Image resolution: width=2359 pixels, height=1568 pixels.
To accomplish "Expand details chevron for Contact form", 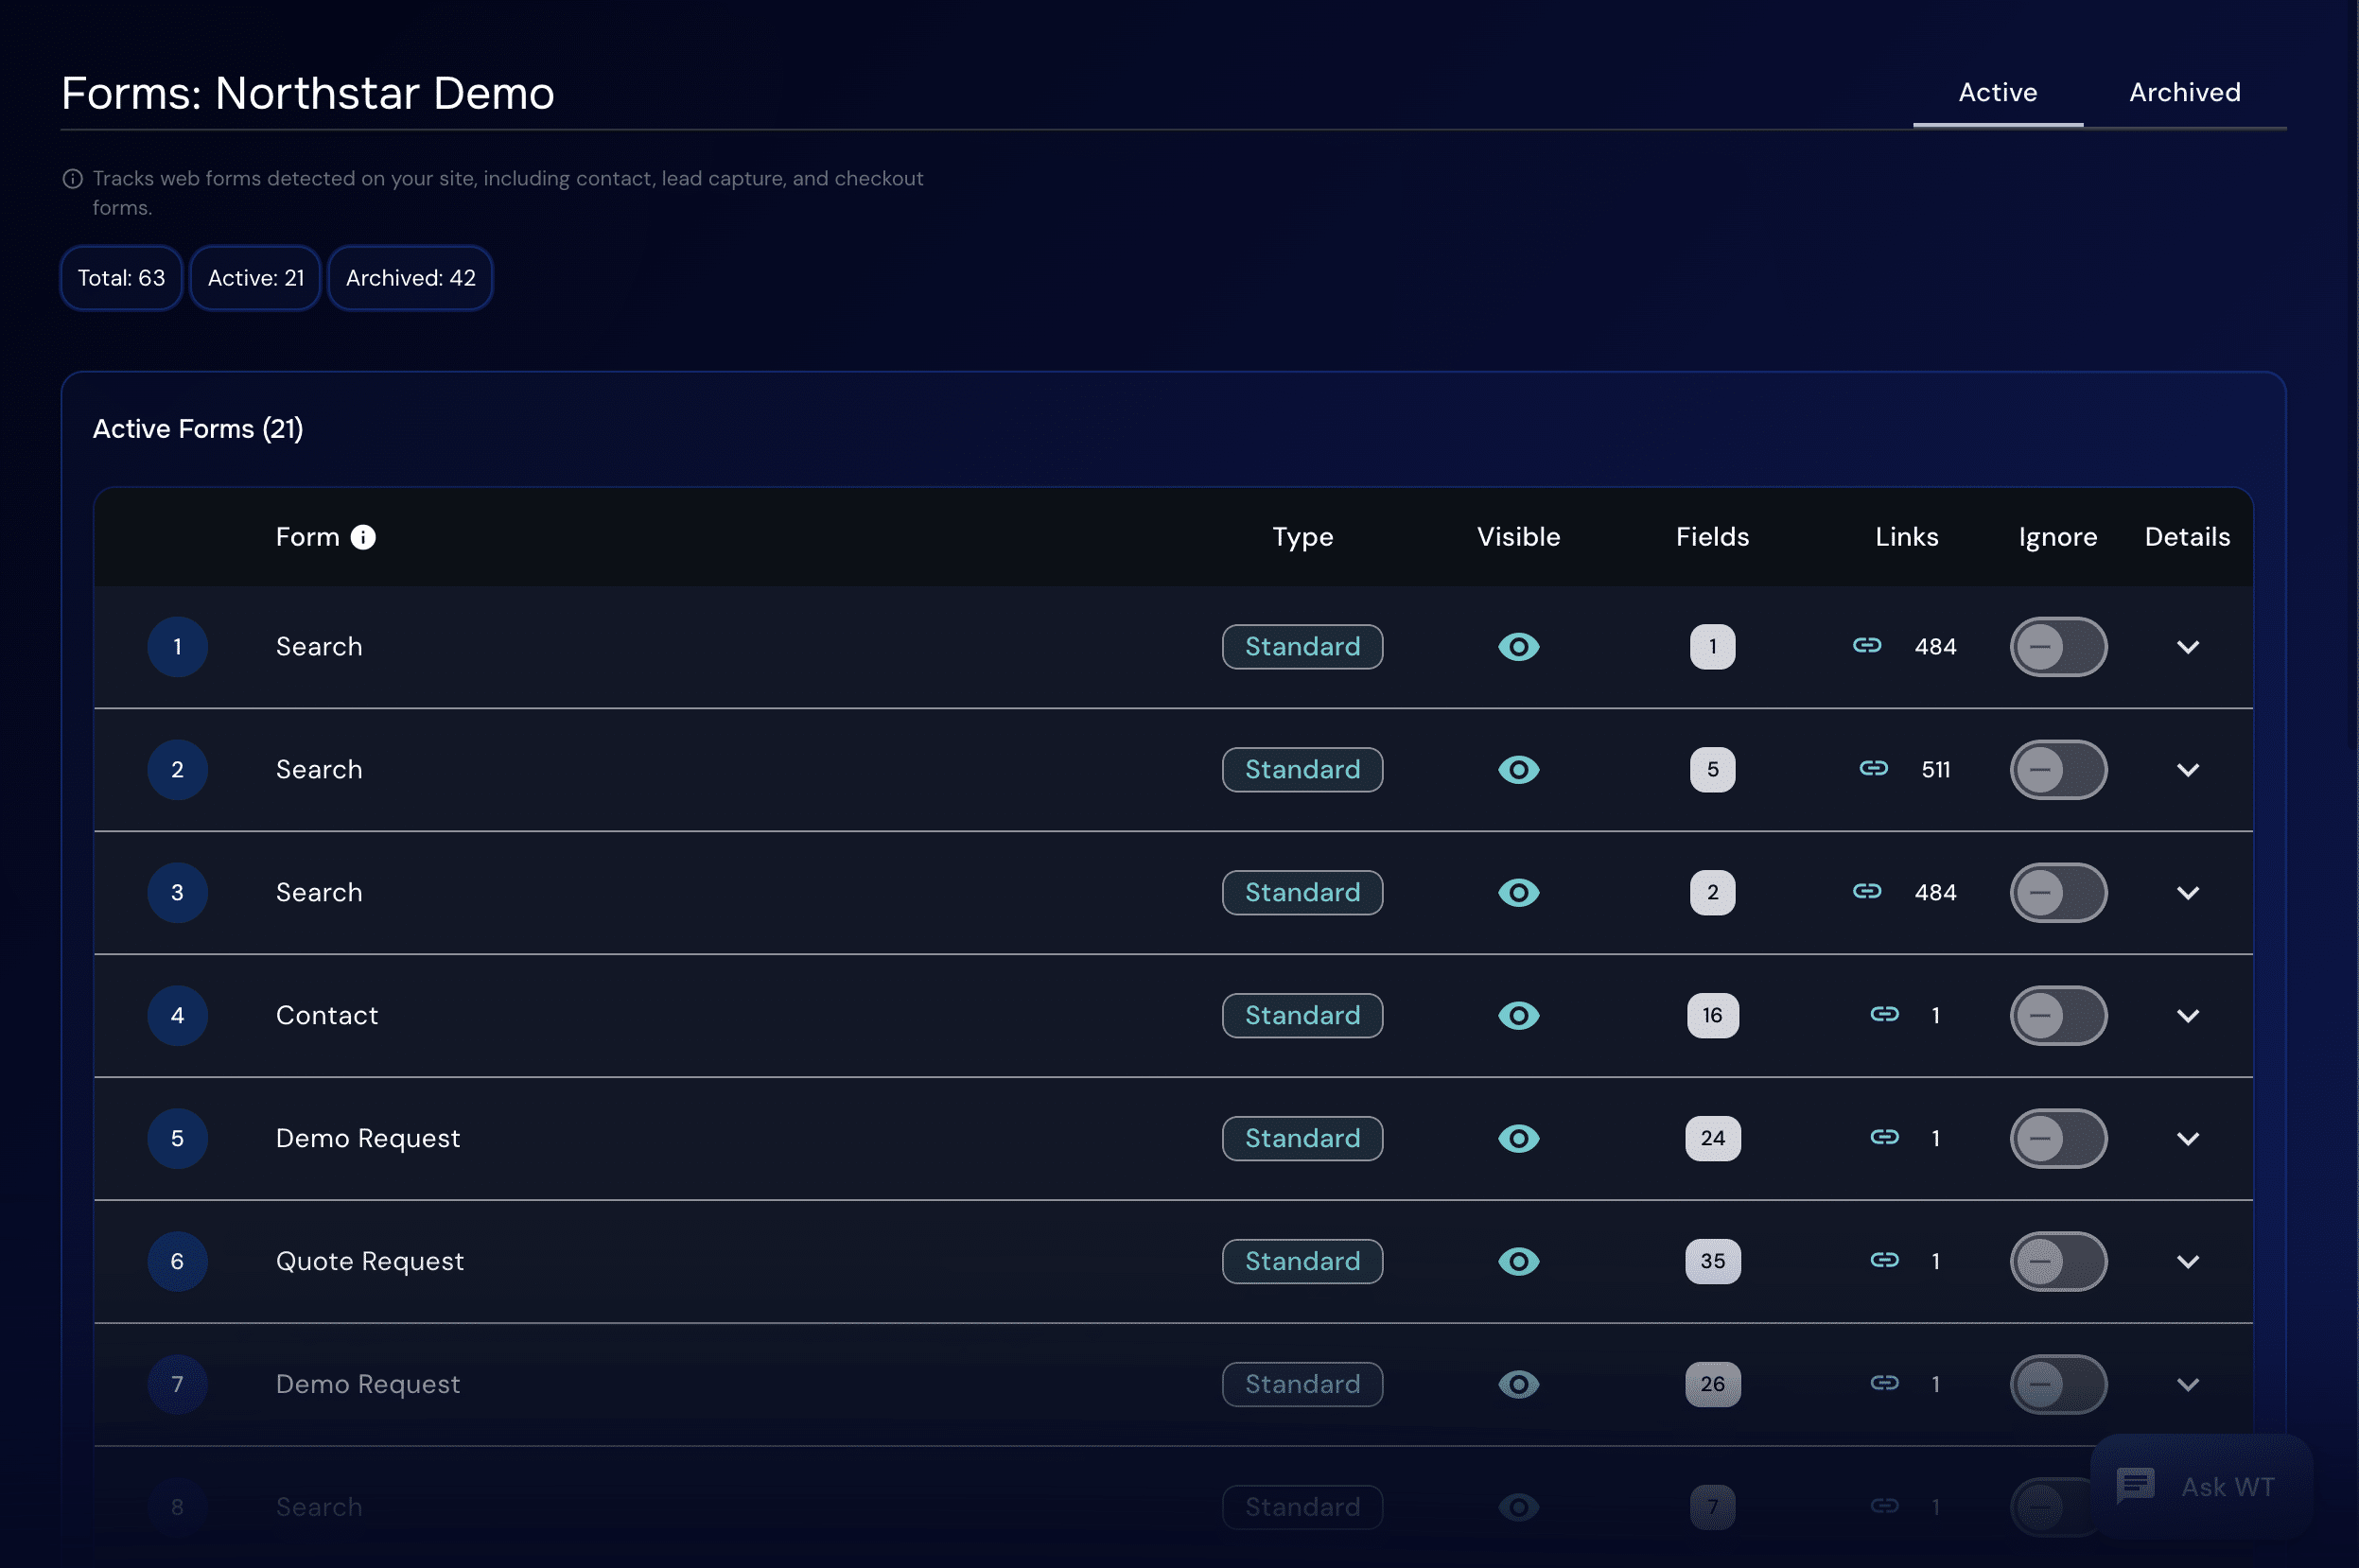I will pos(2188,1016).
